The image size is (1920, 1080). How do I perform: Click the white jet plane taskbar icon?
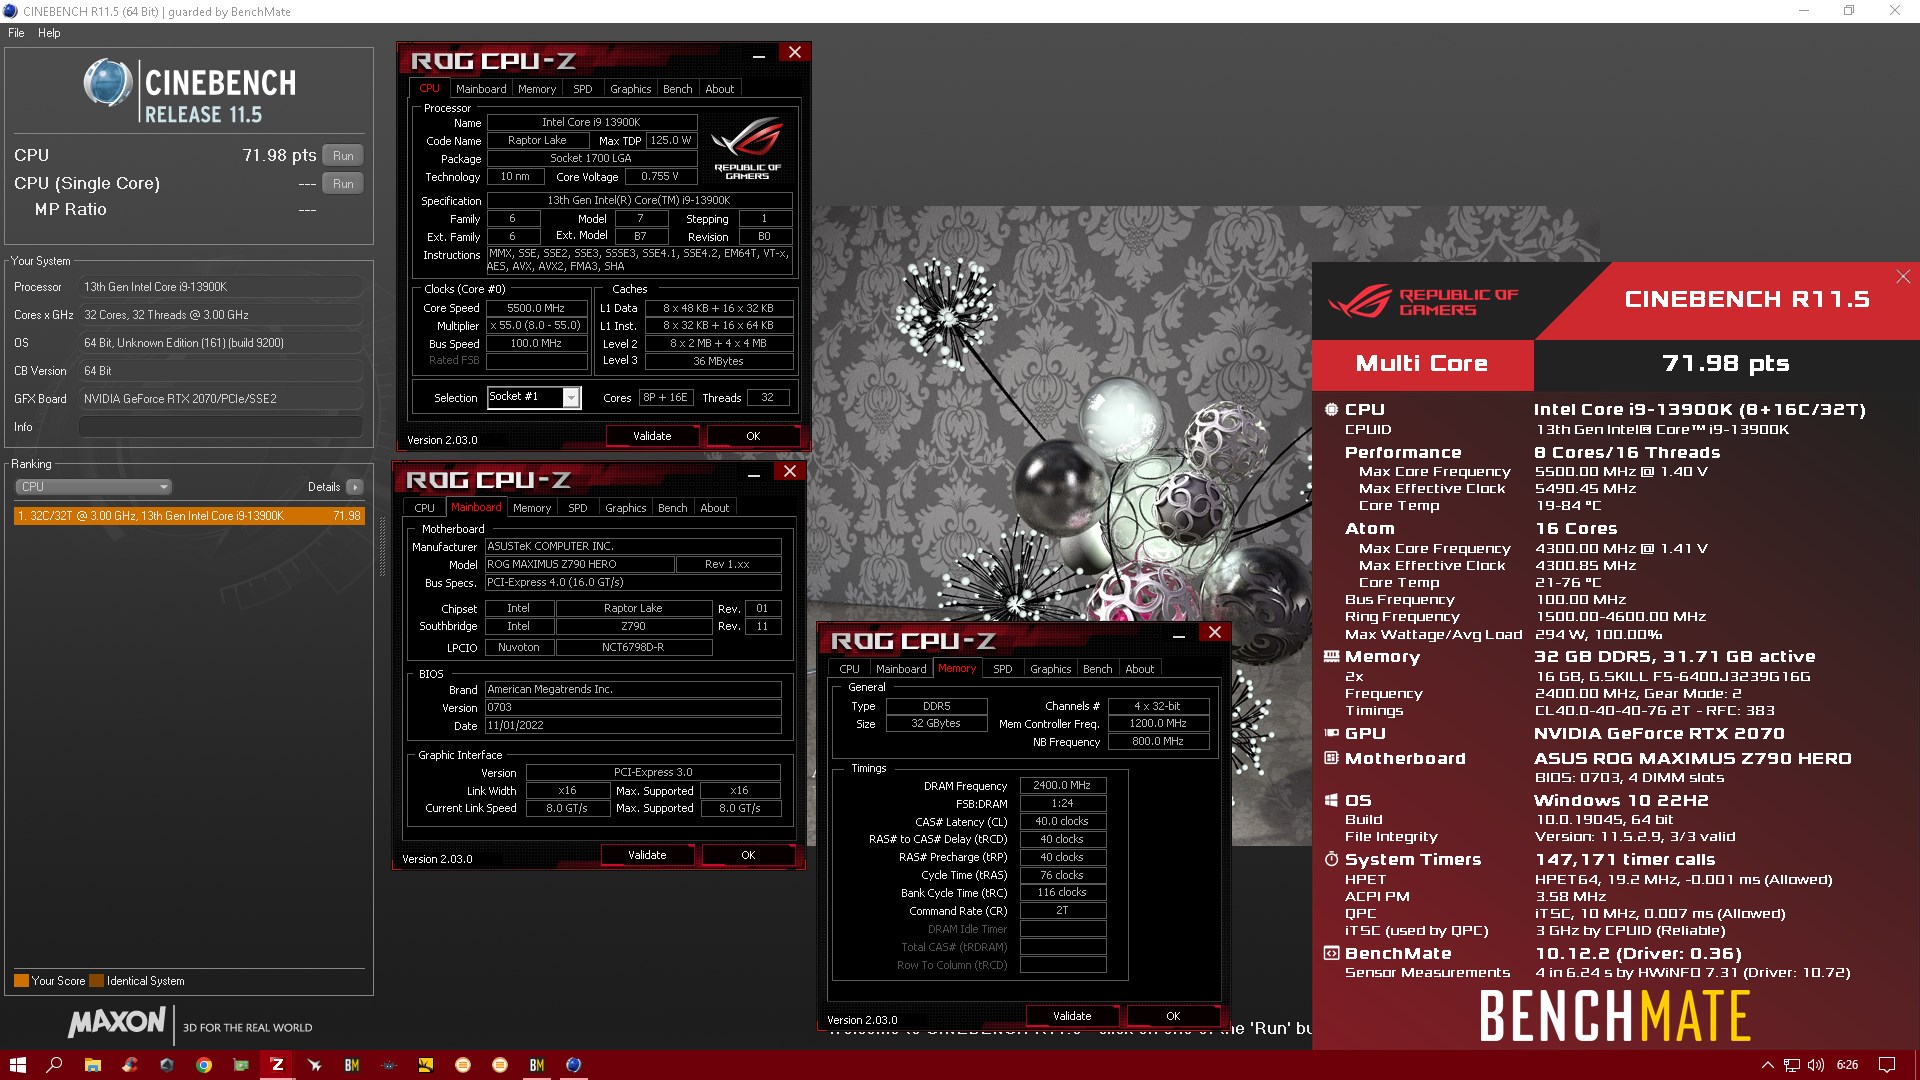(x=314, y=1065)
